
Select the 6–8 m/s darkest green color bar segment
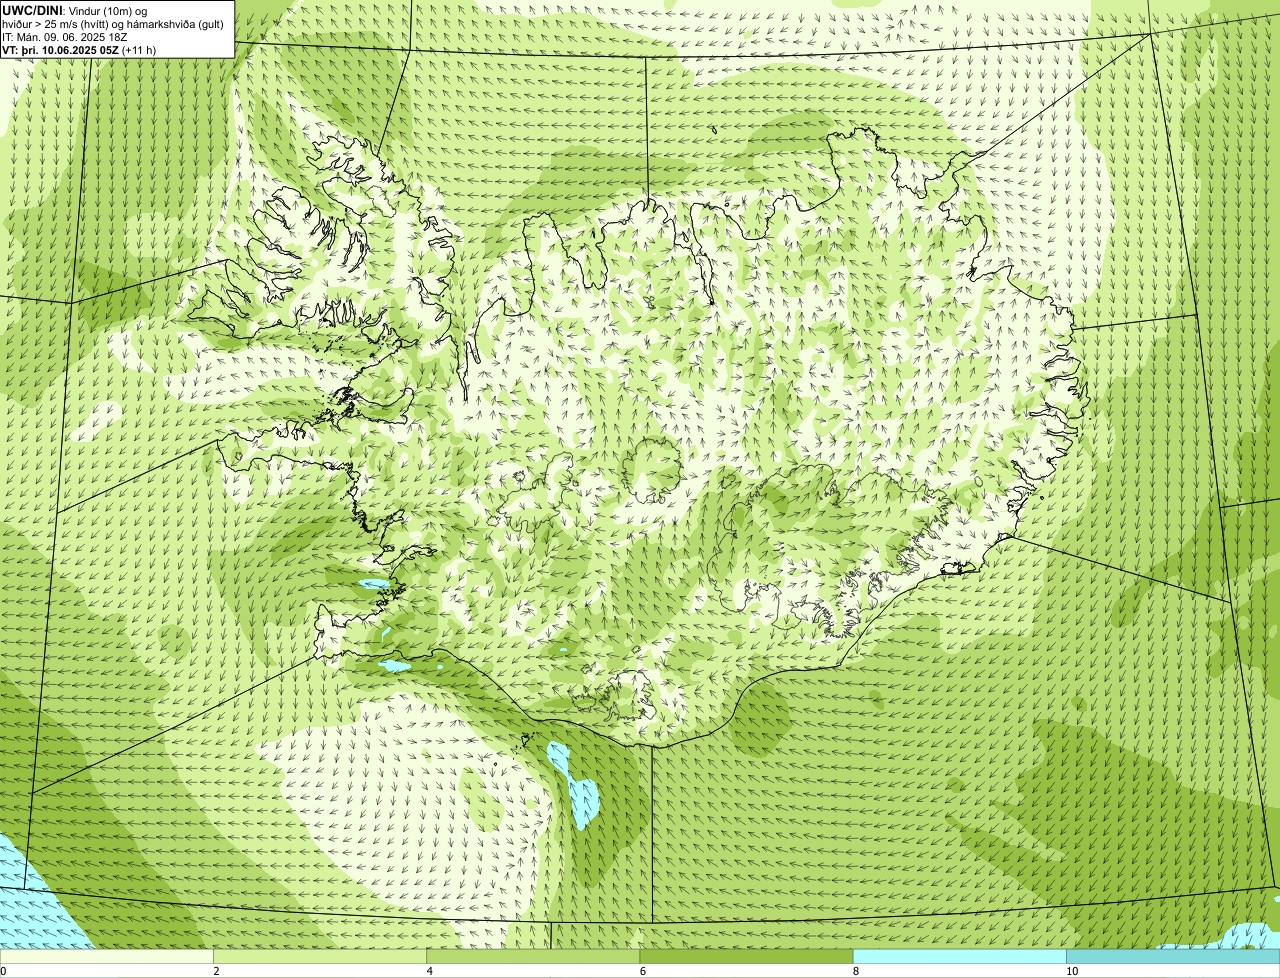click(746, 956)
